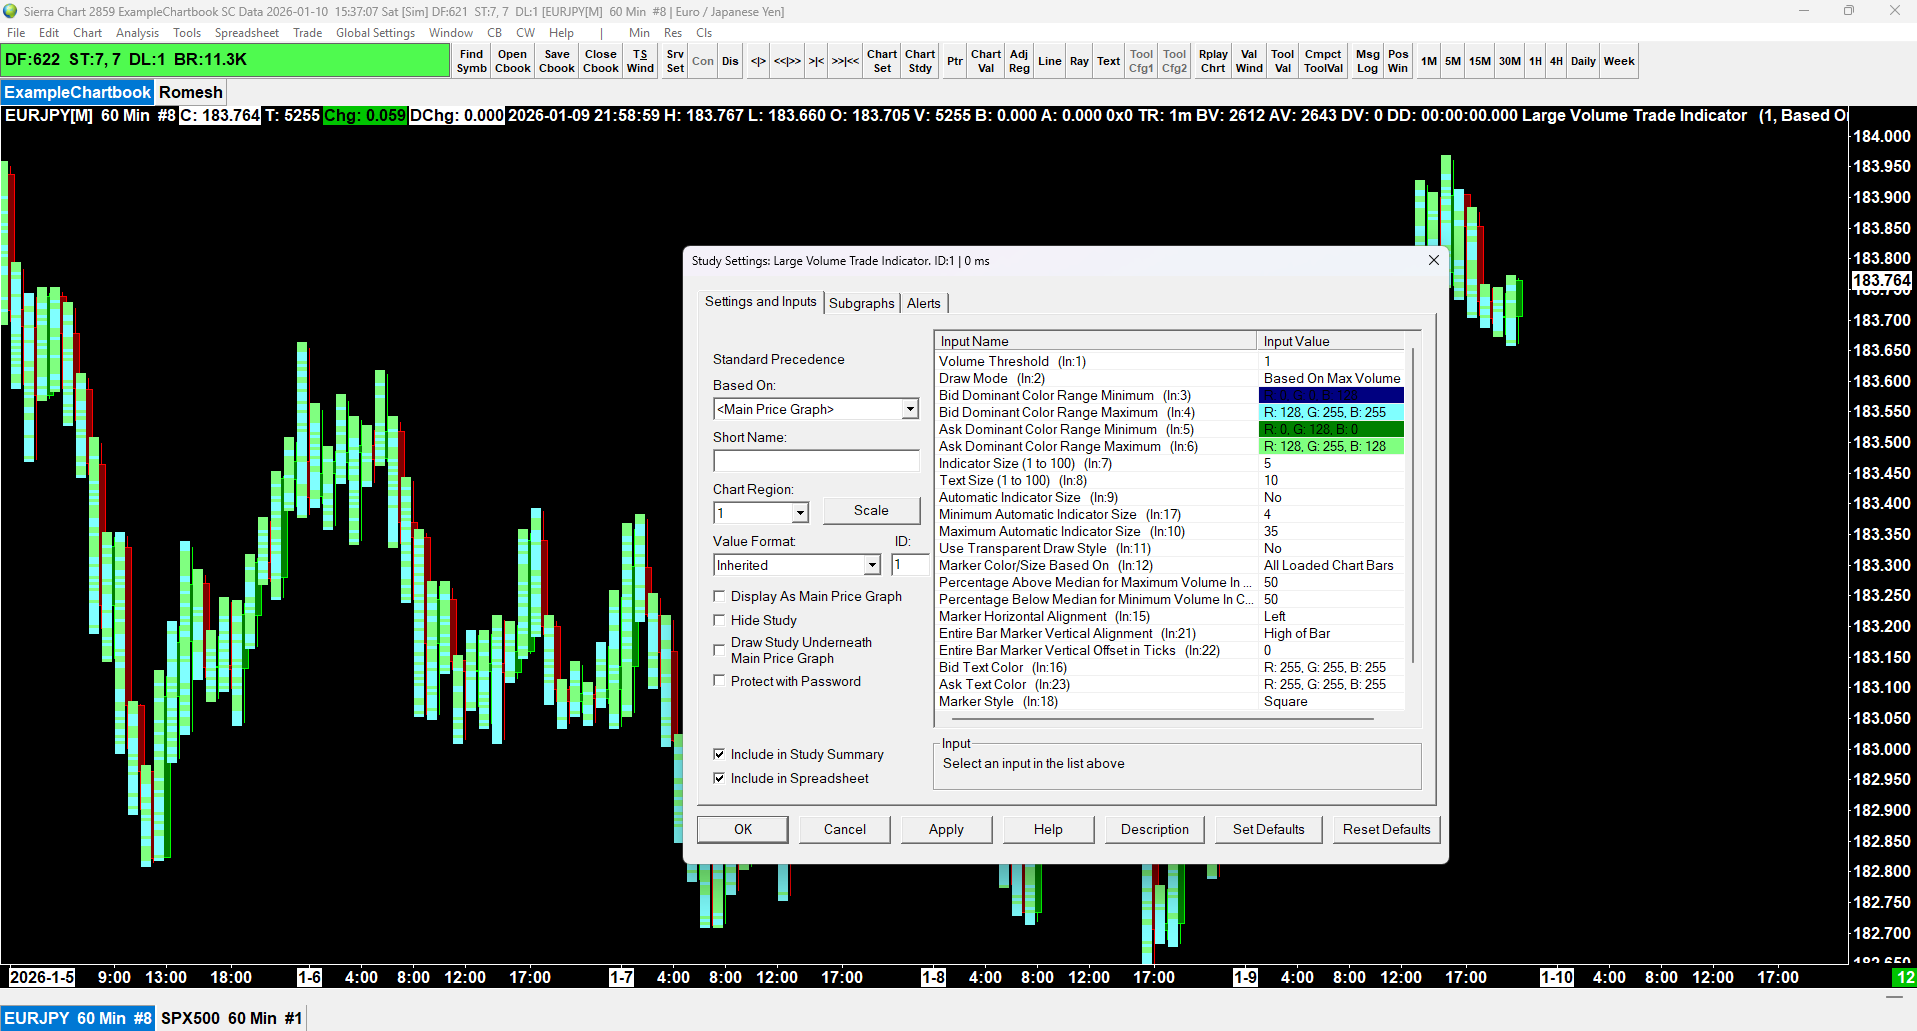The image size is (1917, 1031).
Task: Click the Short Name input field
Action: tap(816, 461)
